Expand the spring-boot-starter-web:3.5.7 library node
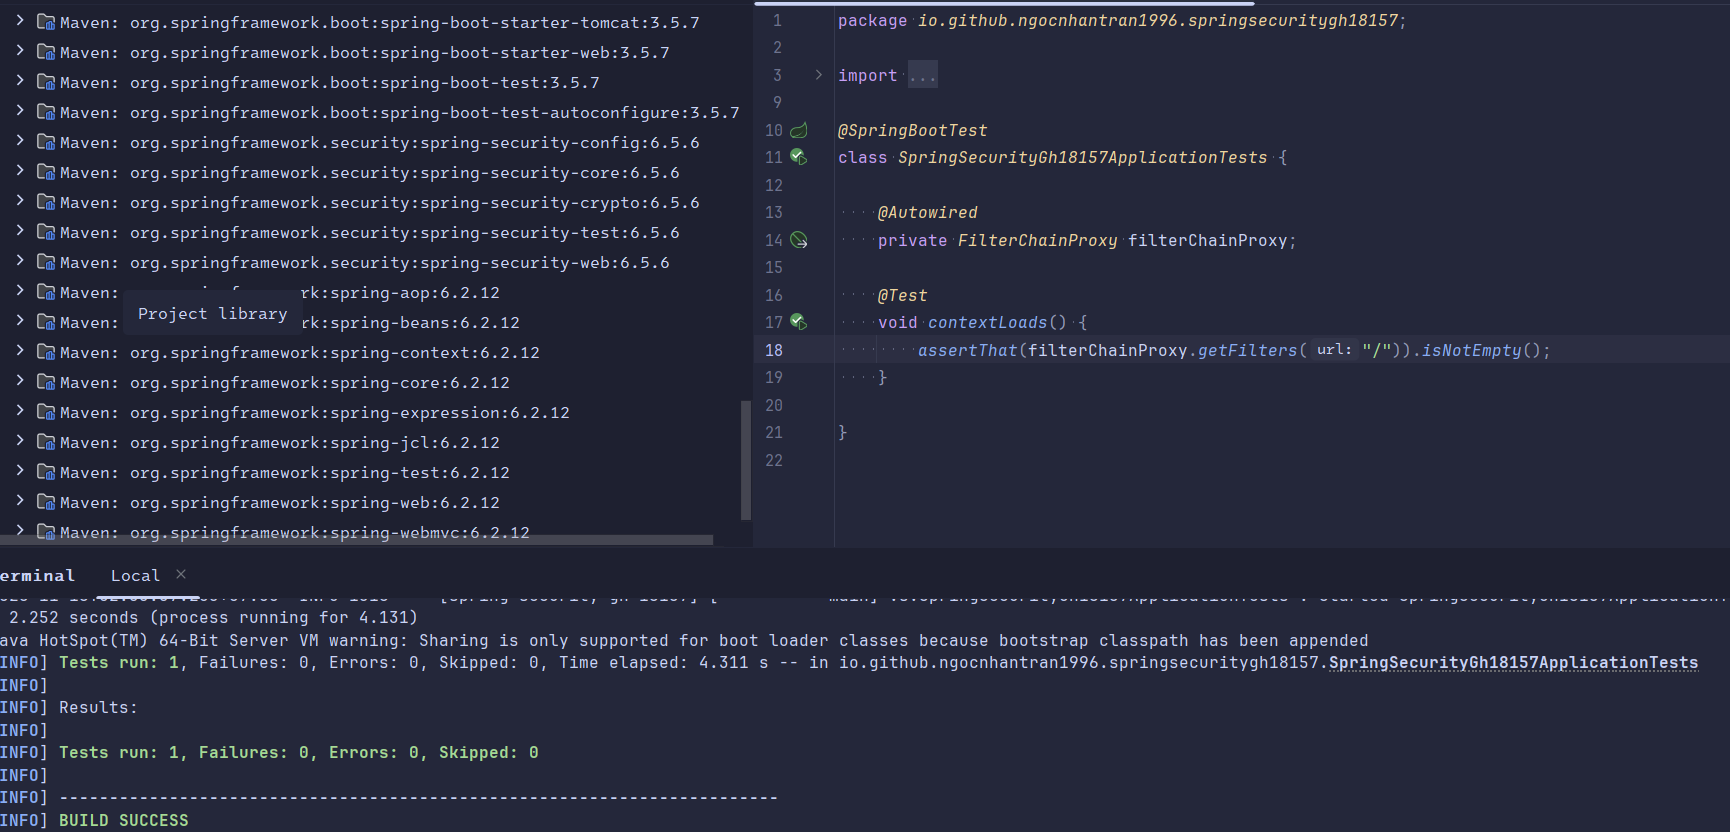This screenshot has width=1730, height=832. click(x=20, y=51)
